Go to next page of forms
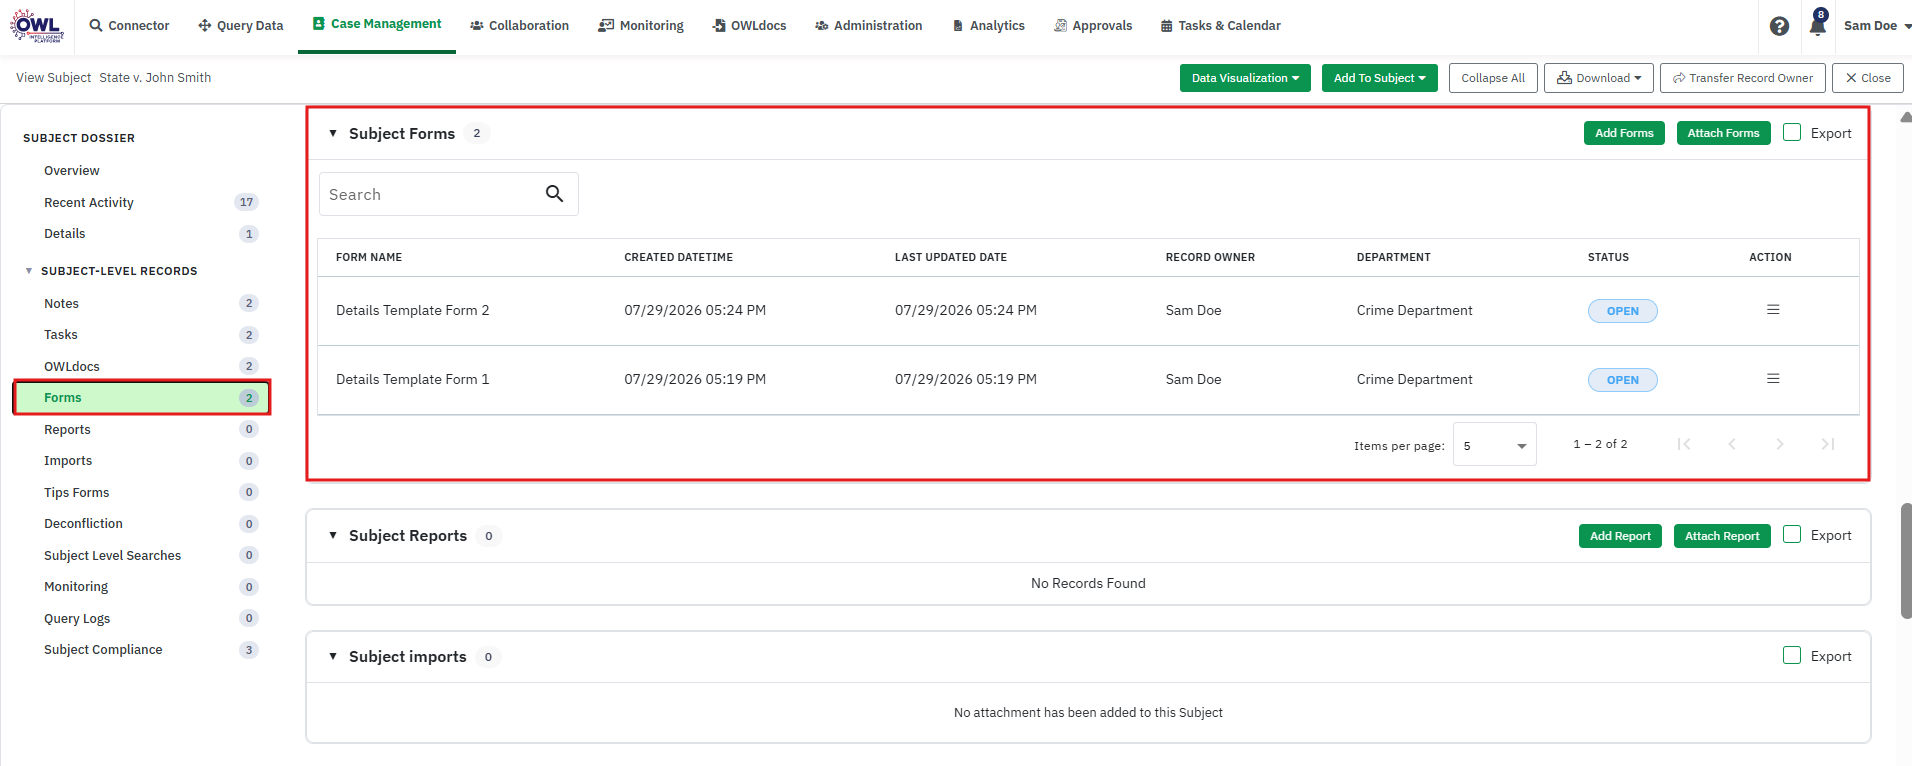1912x766 pixels. (1780, 444)
